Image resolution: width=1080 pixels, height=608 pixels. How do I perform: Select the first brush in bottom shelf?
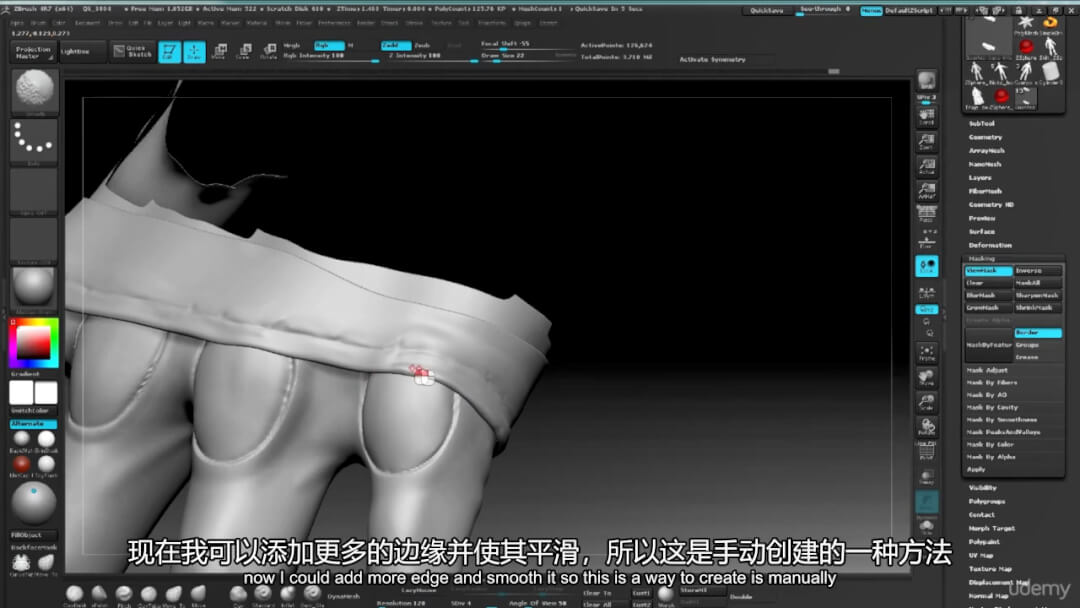pyautogui.click(x=74, y=594)
